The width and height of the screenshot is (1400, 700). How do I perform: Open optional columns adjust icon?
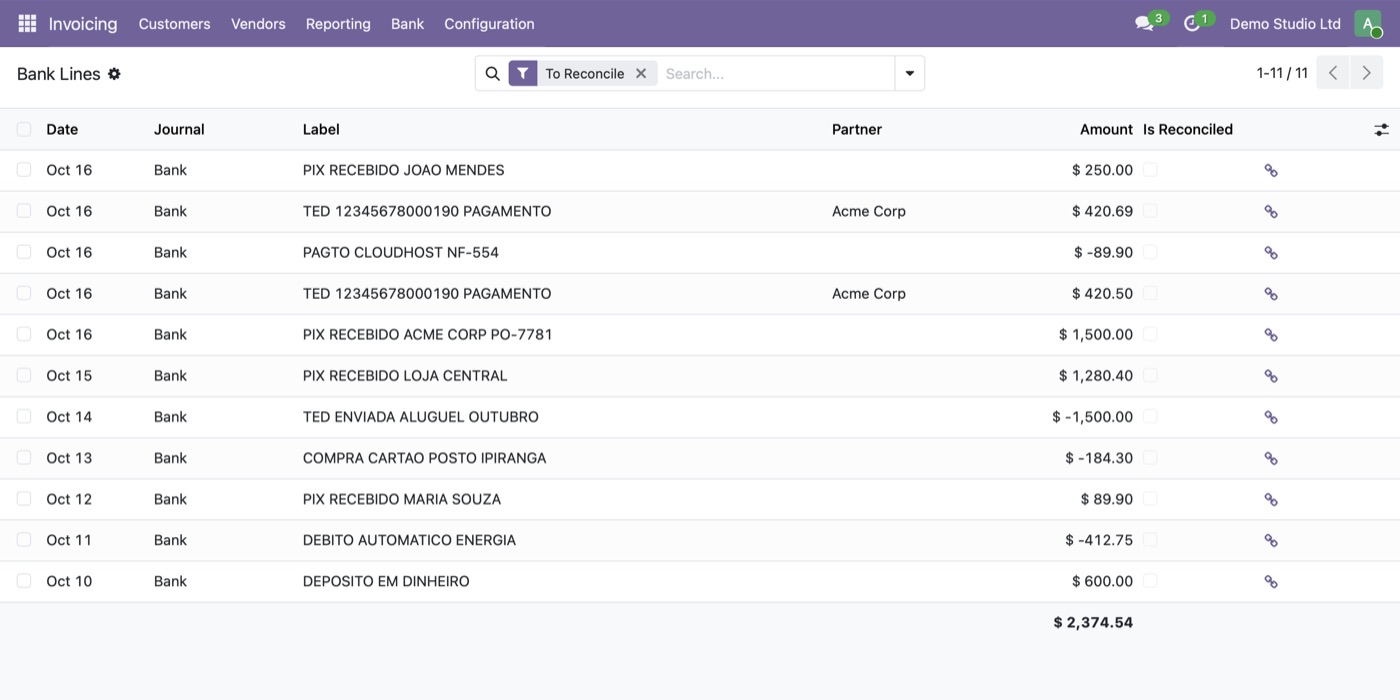tap(1381, 129)
